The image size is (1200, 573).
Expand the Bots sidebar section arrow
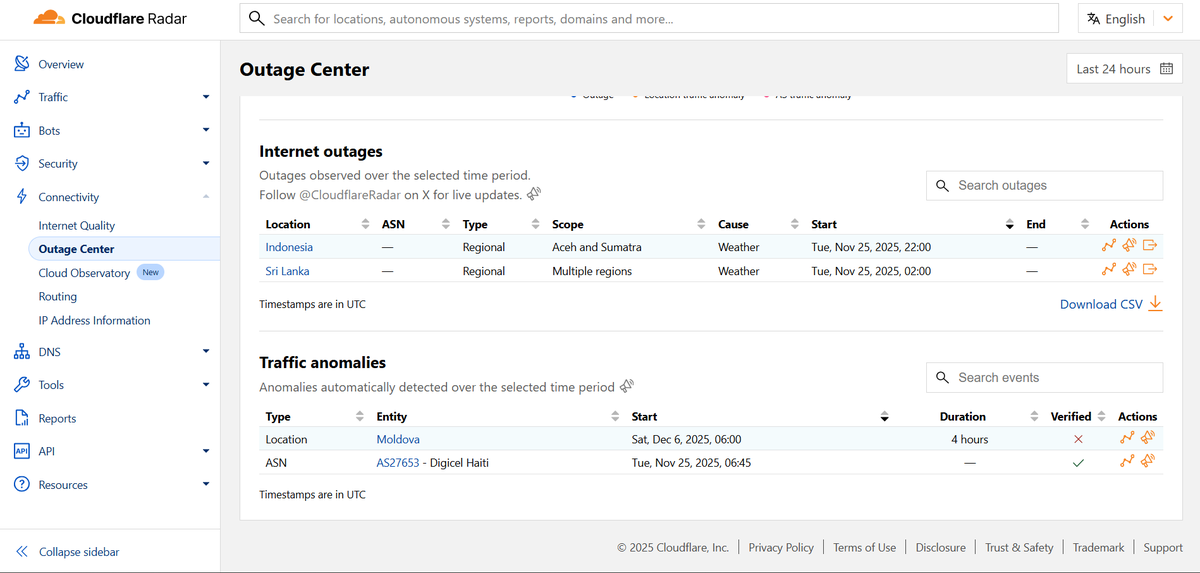(206, 130)
